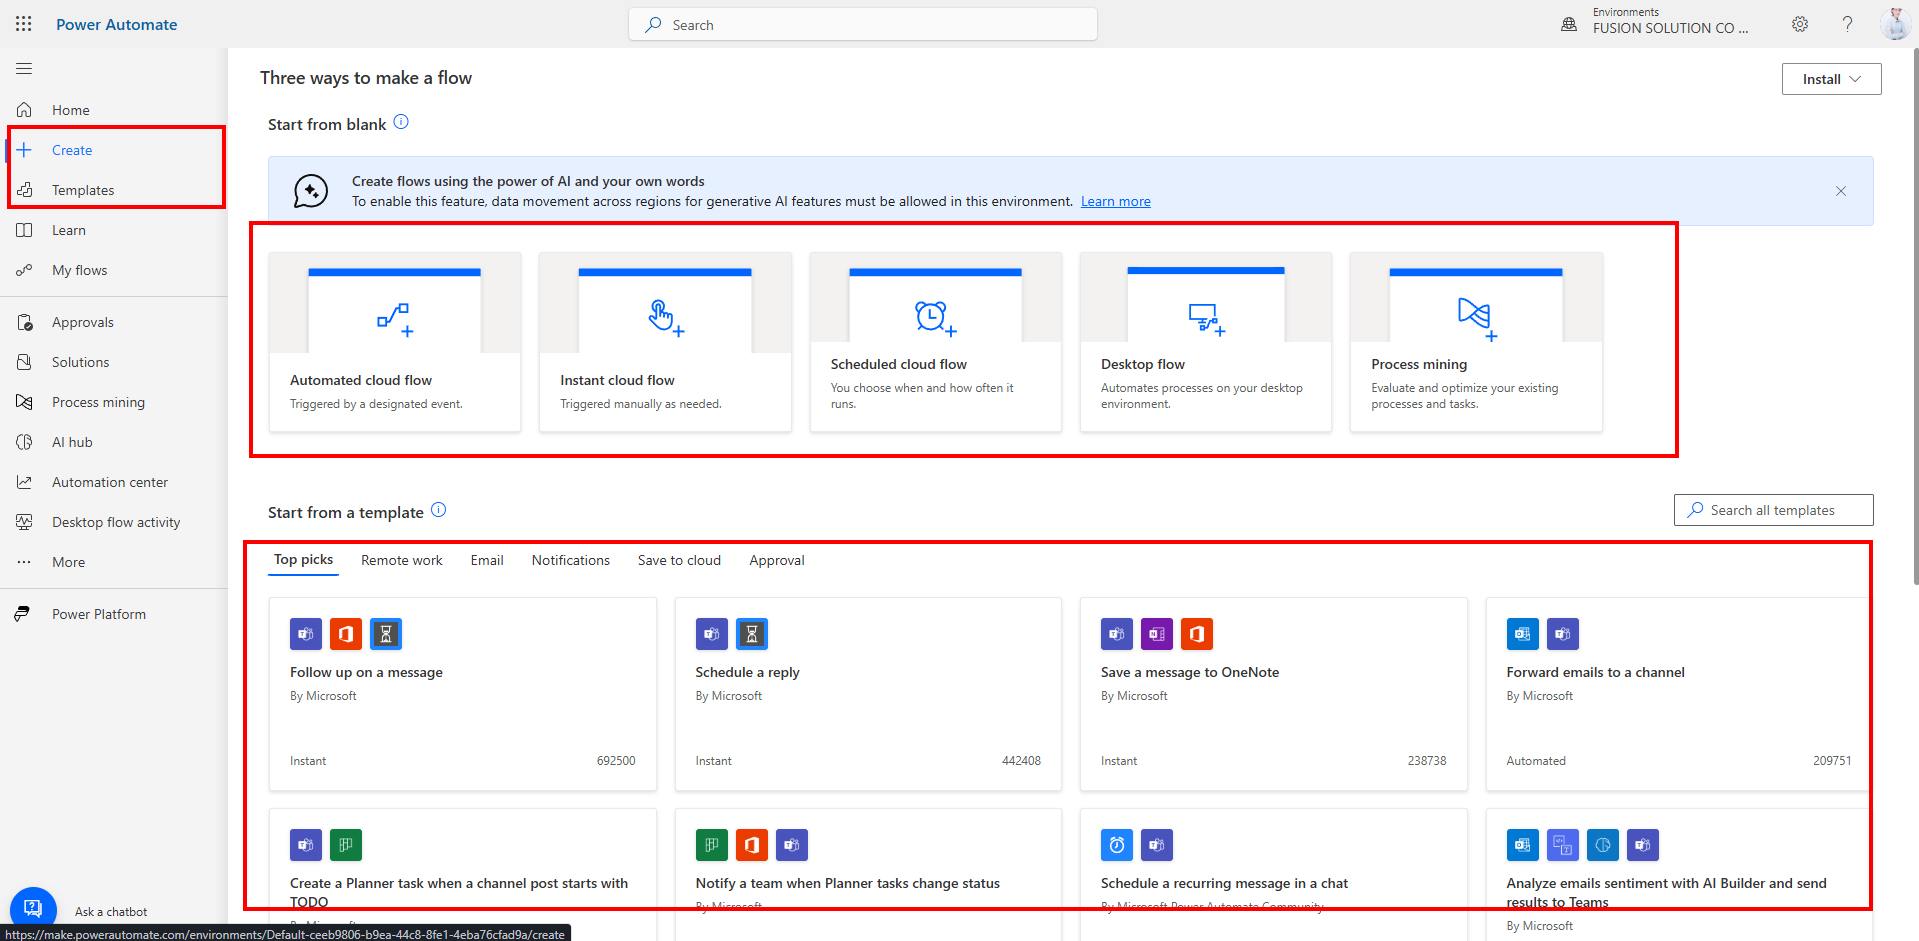Expand the Install dropdown button

[x=1831, y=79]
